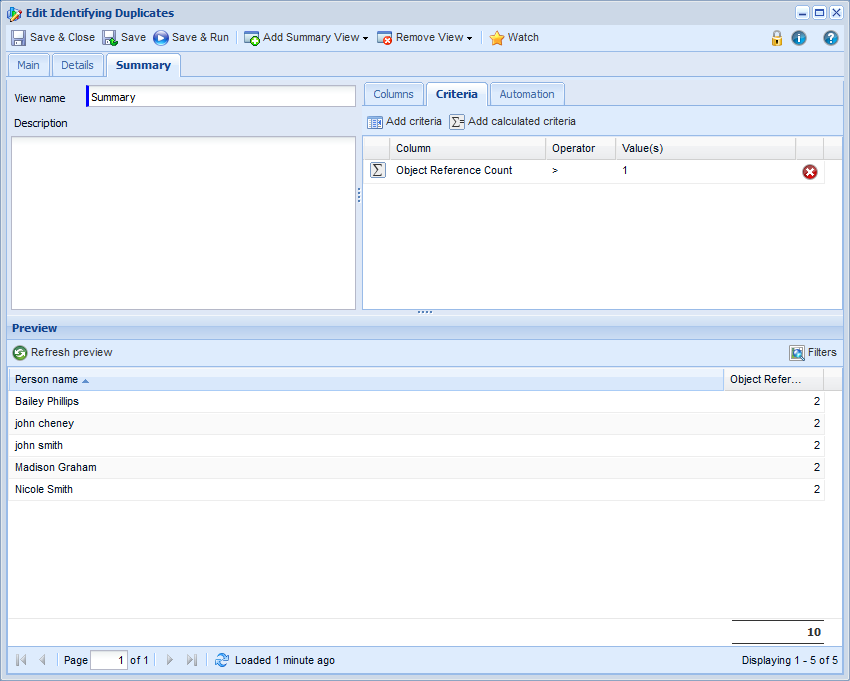Open the help question mark icon
This screenshot has width=850, height=681.
[x=830, y=38]
